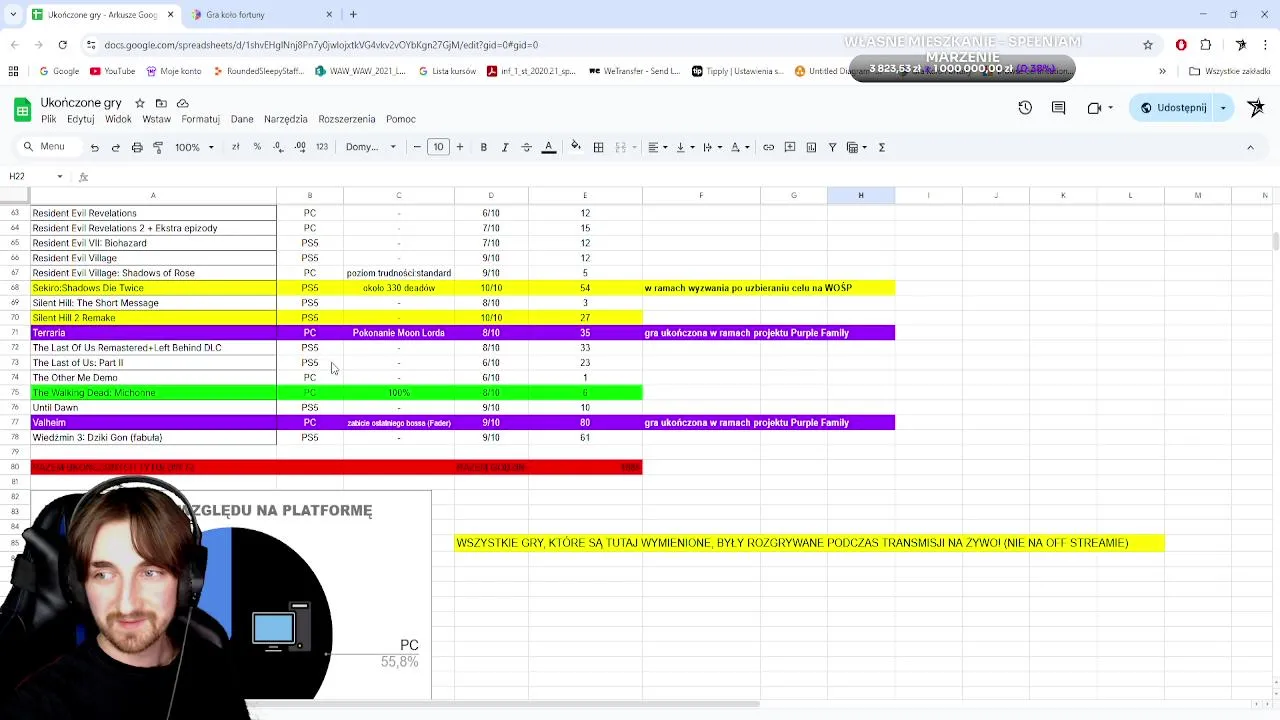1280x720 pixels.
Task: Activate the paint format roller
Action: [158, 147]
